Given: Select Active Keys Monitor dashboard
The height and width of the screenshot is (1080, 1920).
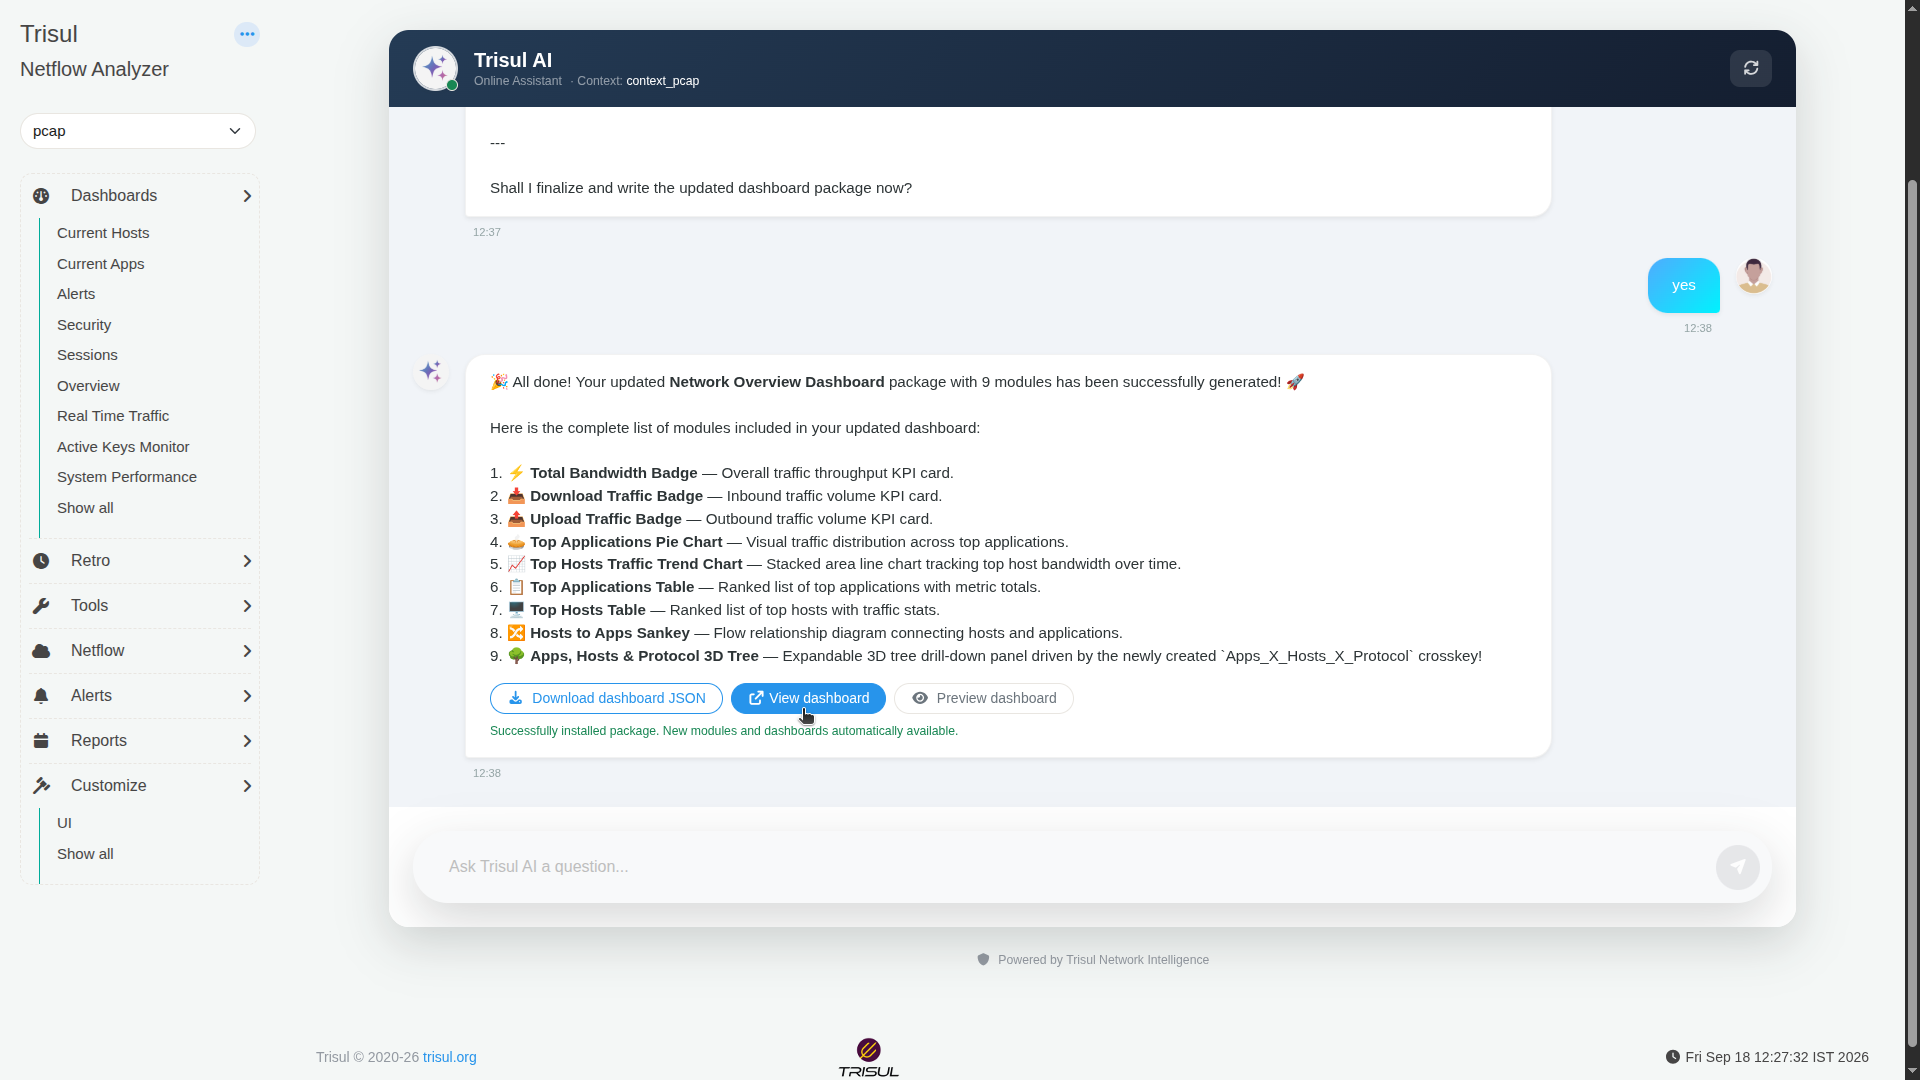Looking at the screenshot, I should point(123,447).
